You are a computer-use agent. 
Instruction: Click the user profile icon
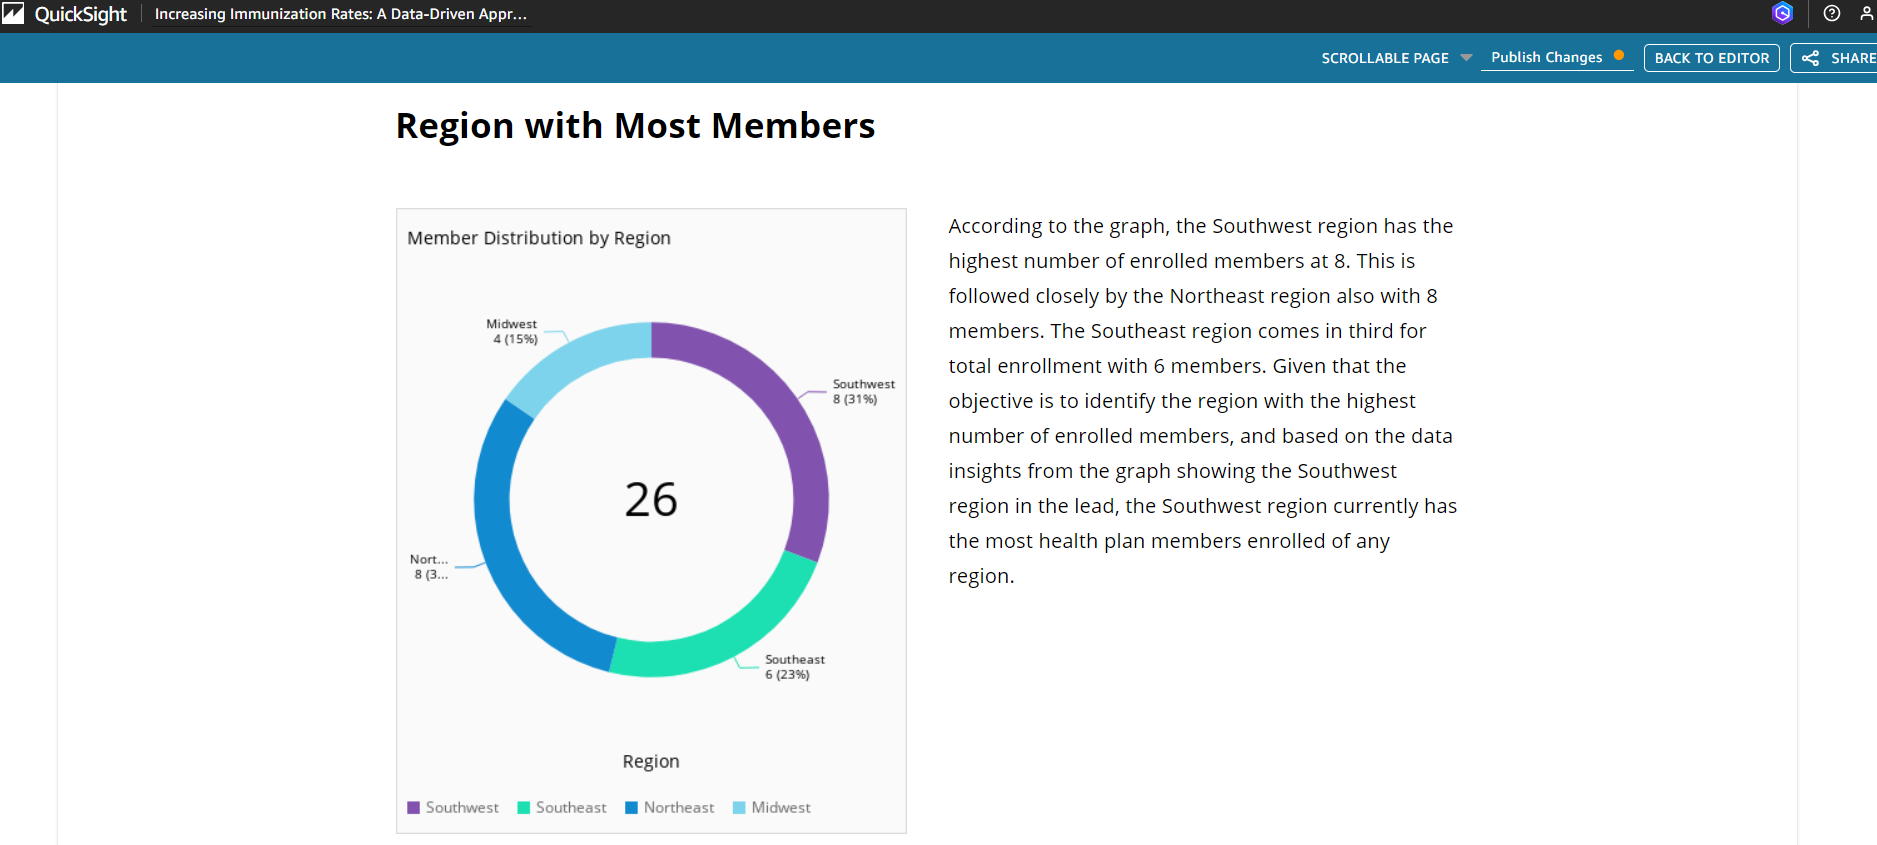coord(1866,13)
